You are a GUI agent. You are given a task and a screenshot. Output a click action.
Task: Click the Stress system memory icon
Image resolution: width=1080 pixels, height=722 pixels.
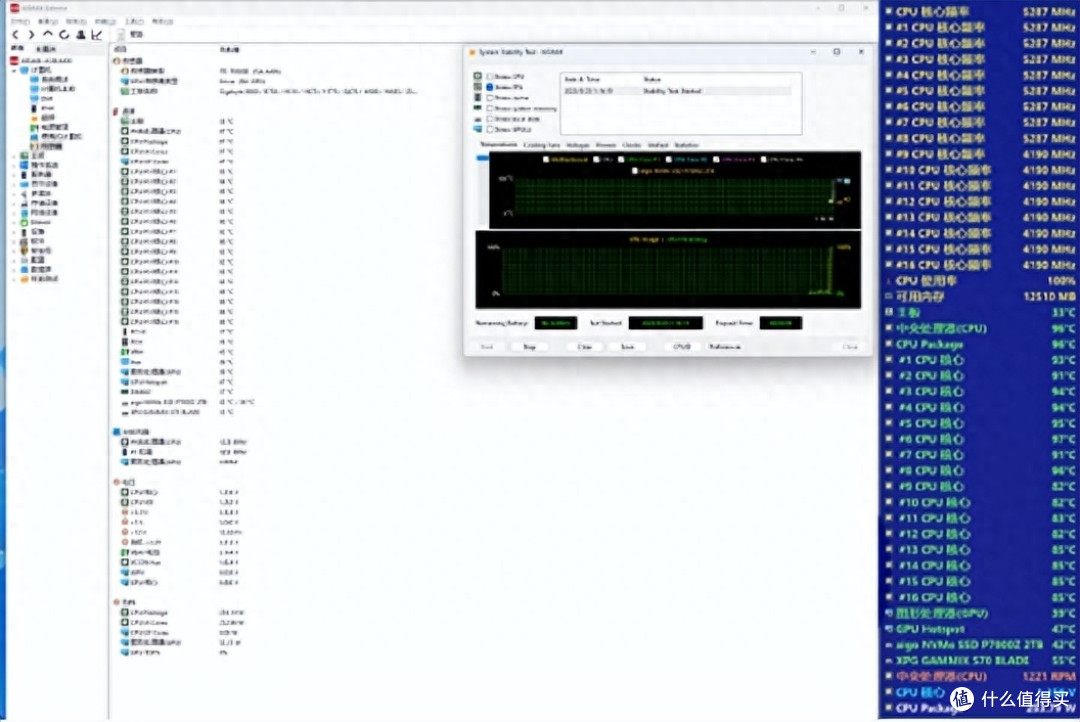tap(478, 108)
